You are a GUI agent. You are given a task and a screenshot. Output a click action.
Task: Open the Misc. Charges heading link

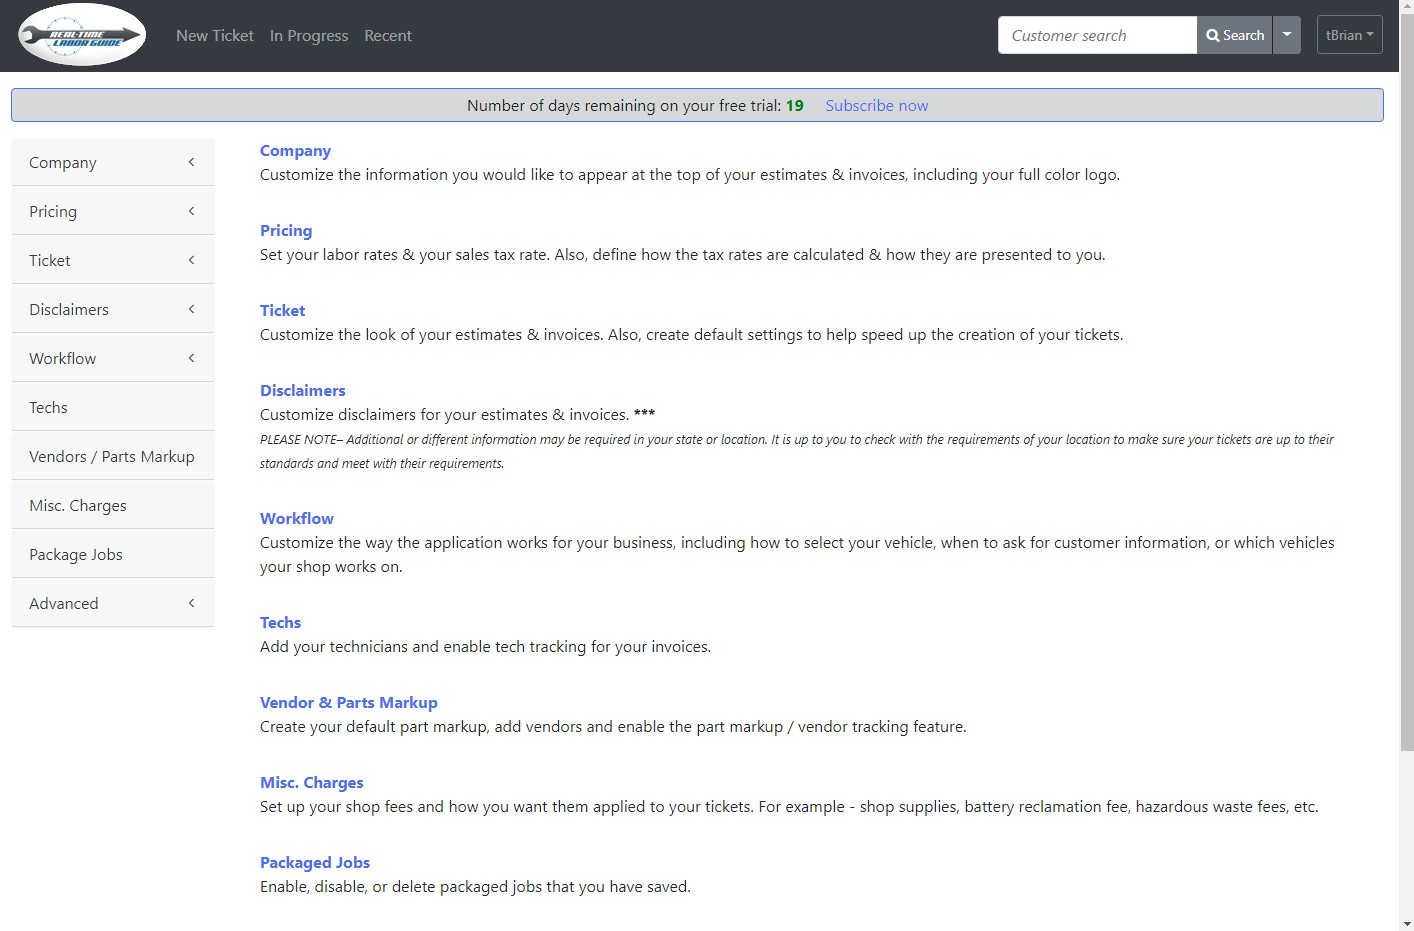(x=312, y=782)
